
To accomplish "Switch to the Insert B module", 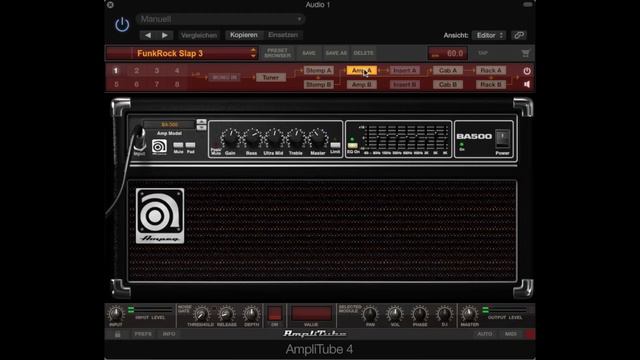I will coord(404,84).
